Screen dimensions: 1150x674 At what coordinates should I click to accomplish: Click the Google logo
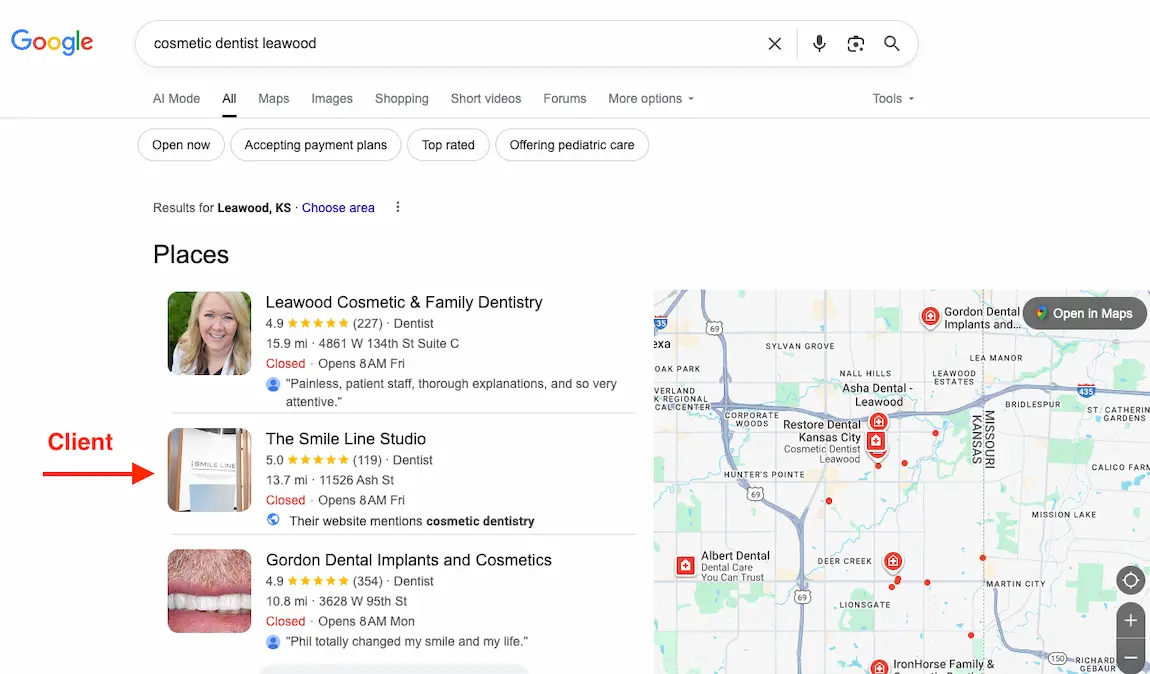(x=52, y=42)
